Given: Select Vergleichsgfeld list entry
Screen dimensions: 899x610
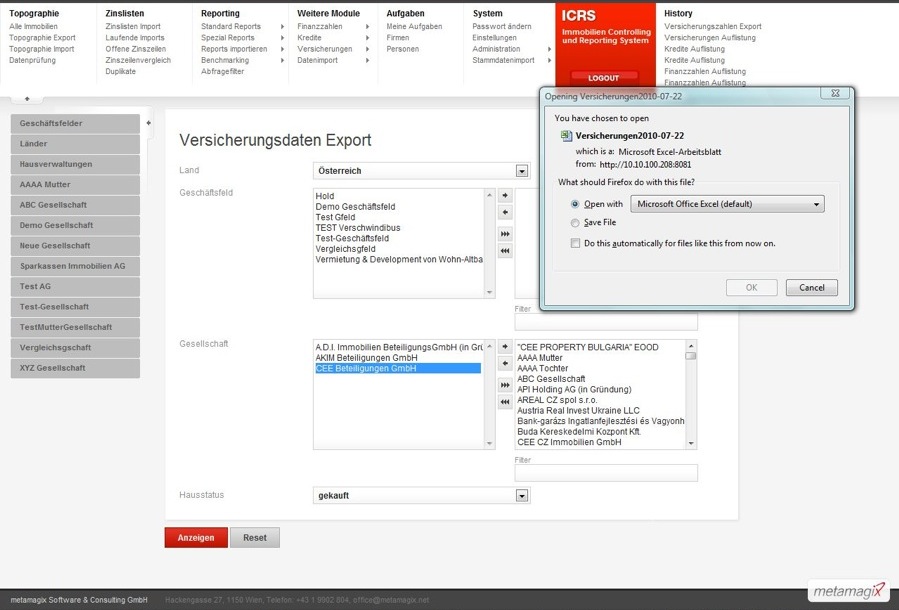Looking at the screenshot, I should [345, 249].
